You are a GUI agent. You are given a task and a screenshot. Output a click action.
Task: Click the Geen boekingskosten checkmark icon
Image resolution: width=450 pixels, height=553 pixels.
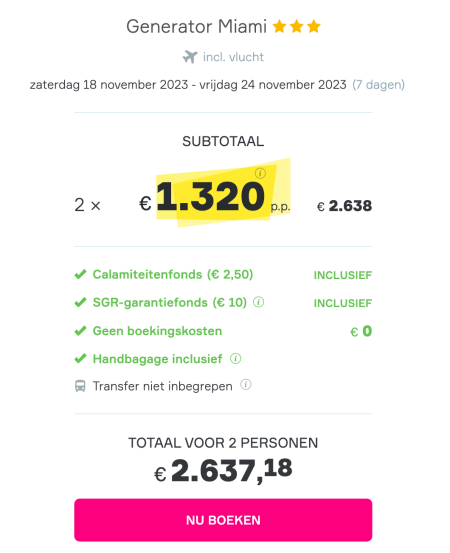pos(80,330)
